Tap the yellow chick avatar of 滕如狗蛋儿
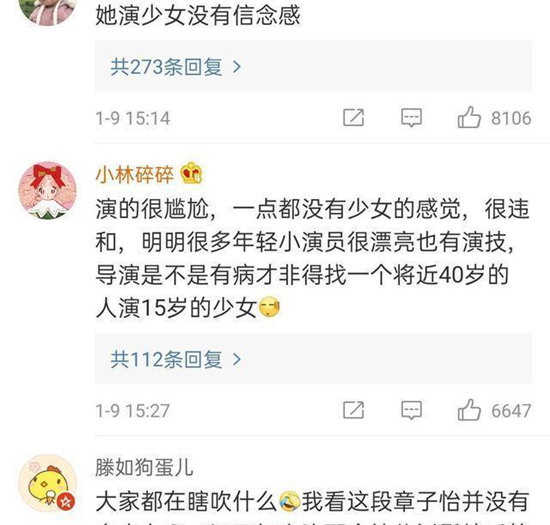 click(47, 483)
